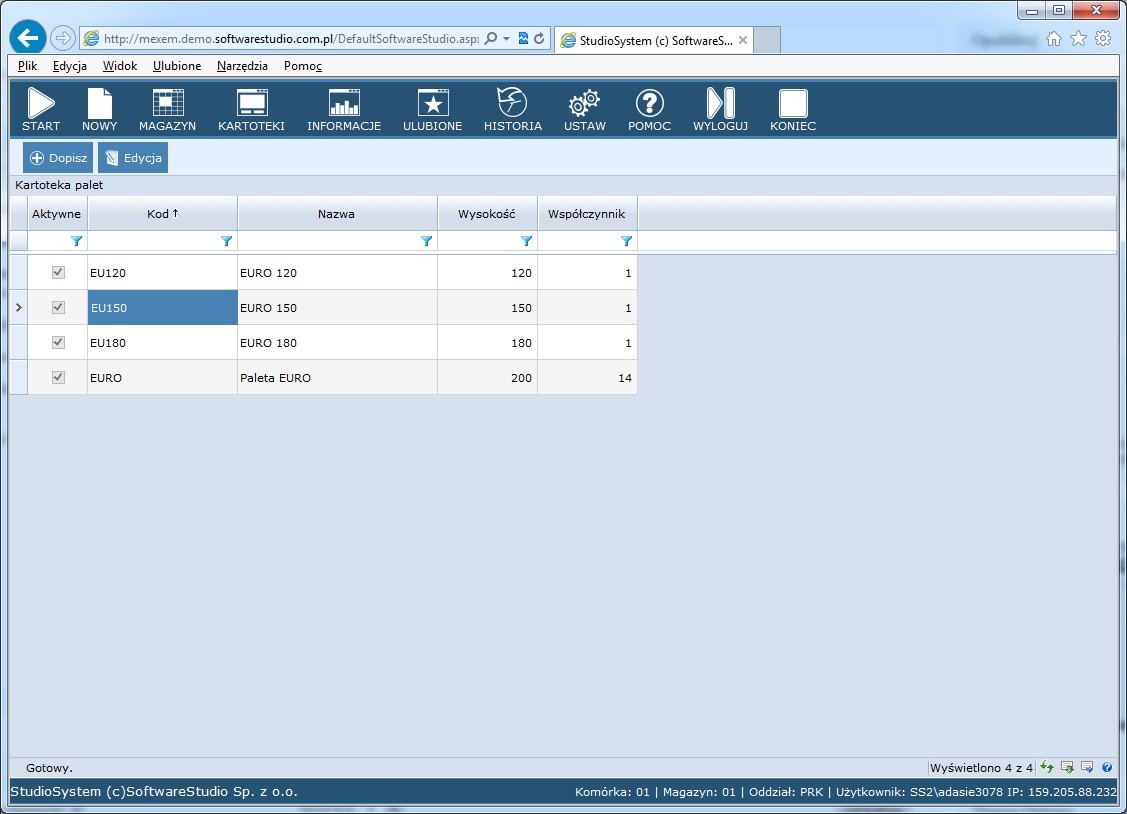Image resolution: width=1127 pixels, height=814 pixels.
Task: Open the Pomoc menu
Action: [303, 66]
